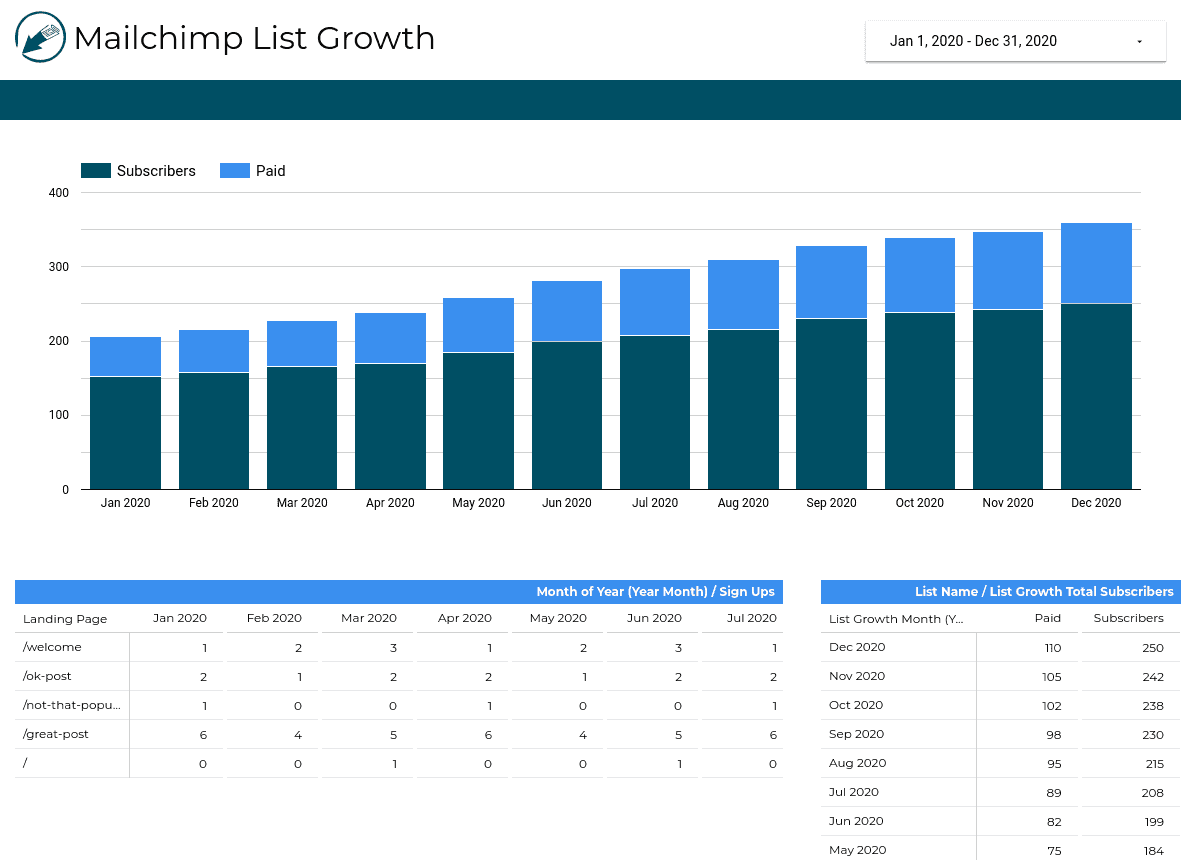Click the Sep 2020 Paid bar segment
Image resolution: width=1181 pixels, height=861 pixels.
831,282
